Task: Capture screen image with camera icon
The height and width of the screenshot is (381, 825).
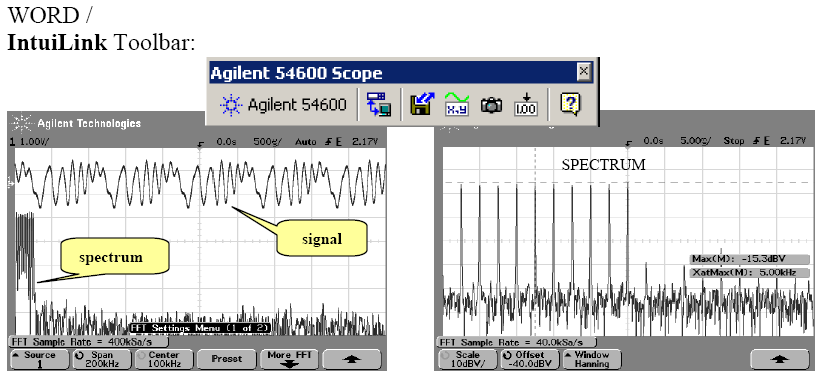Action: click(x=491, y=105)
